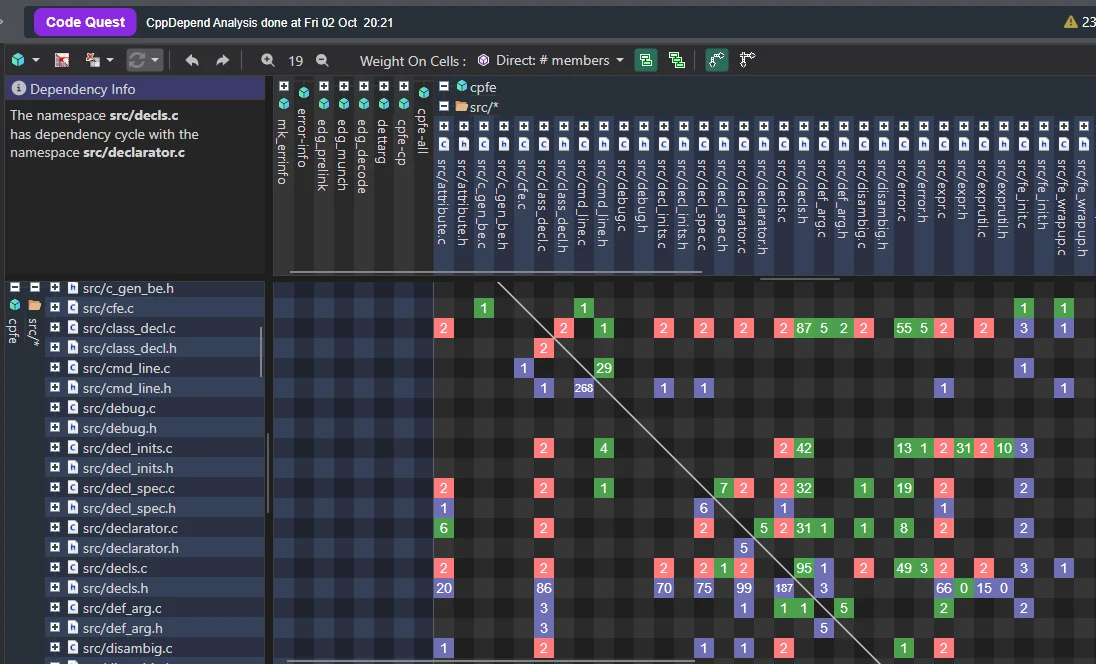Zoom out on matrix cells
The image size is (1096, 664).
coord(322,60)
